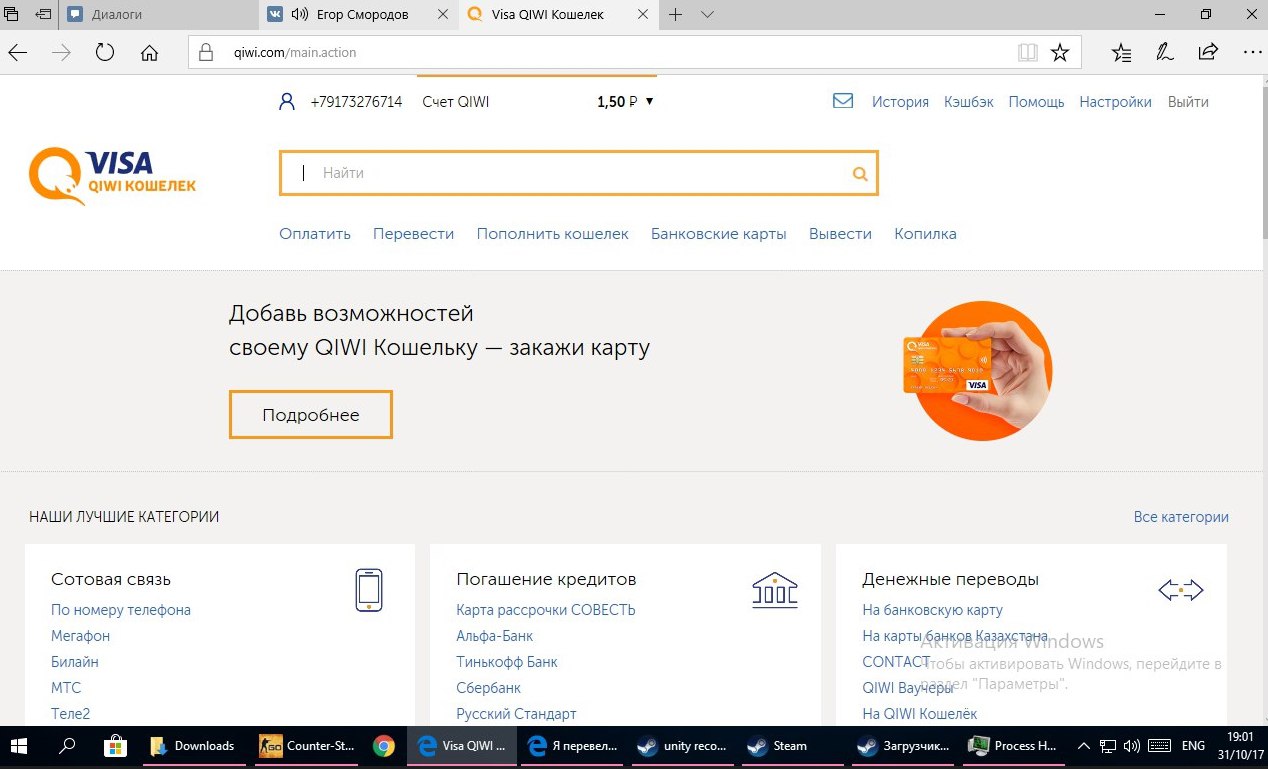Expand the QIWI balance 1,50 ₽ dropdown arrow
The width and height of the screenshot is (1268, 769).
pos(650,102)
